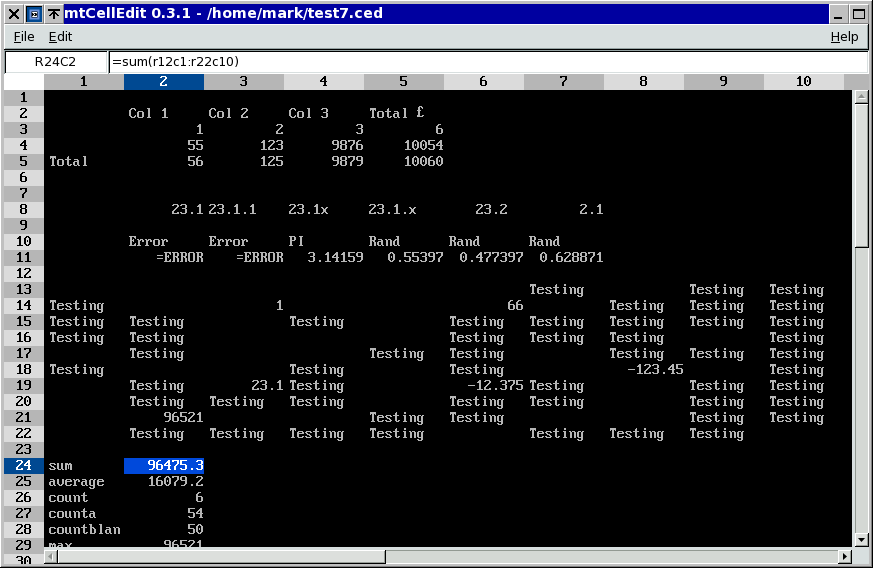This screenshot has height=568, width=873.
Task: Click the vertical scrollbar down arrow
Action: point(861,540)
